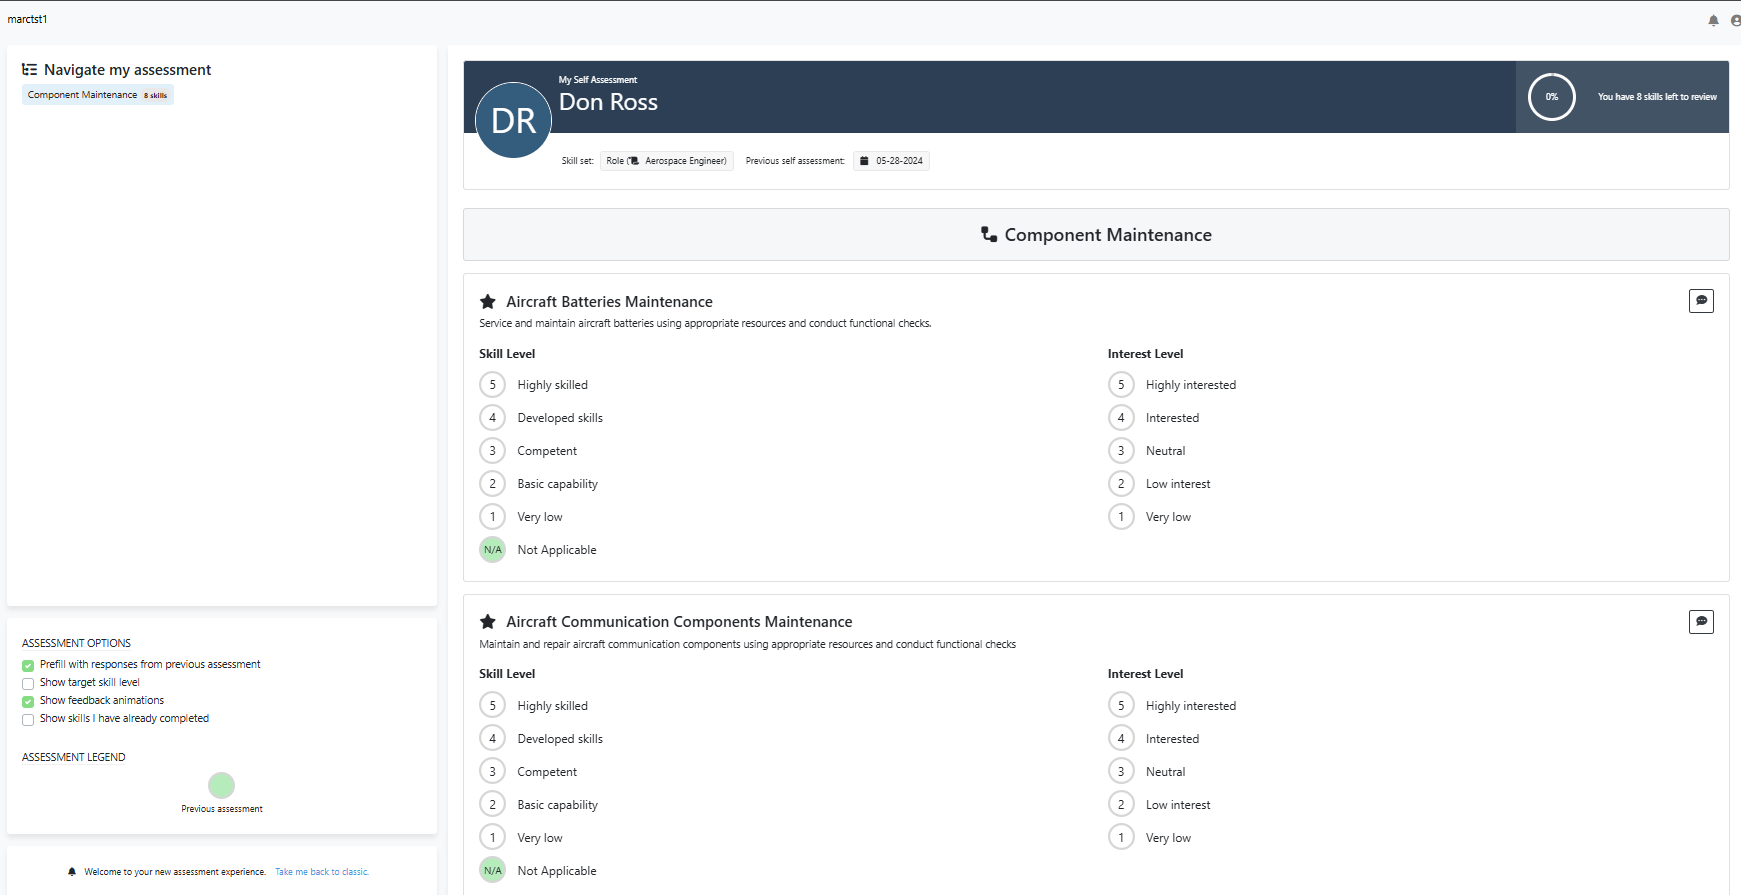1741x895 pixels.
Task: Select Highly skilled for Aircraft Batteries Maintenance
Action: (492, 385)
